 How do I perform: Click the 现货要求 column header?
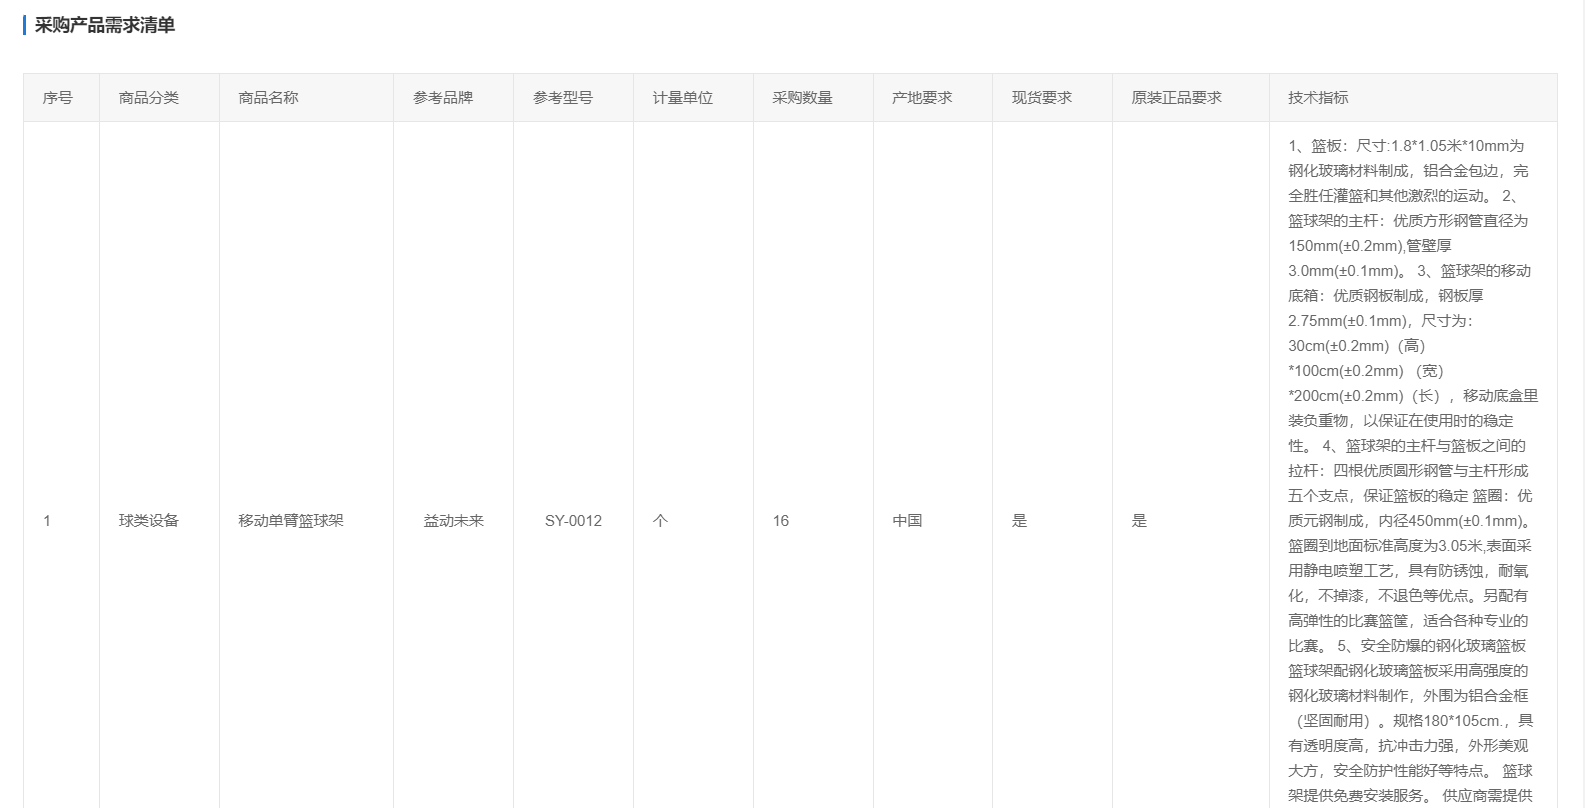1042,98
